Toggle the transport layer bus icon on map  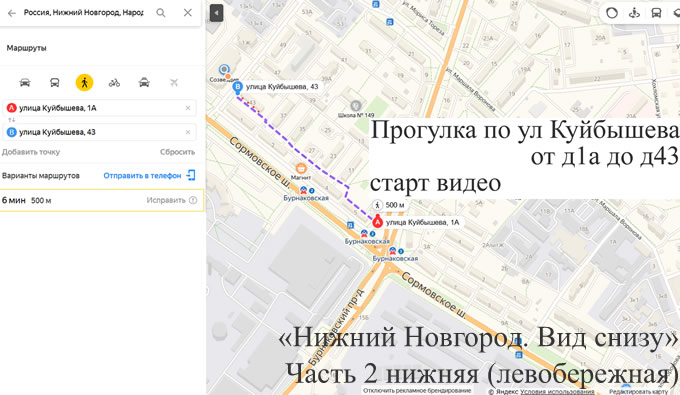pos(656,13)
